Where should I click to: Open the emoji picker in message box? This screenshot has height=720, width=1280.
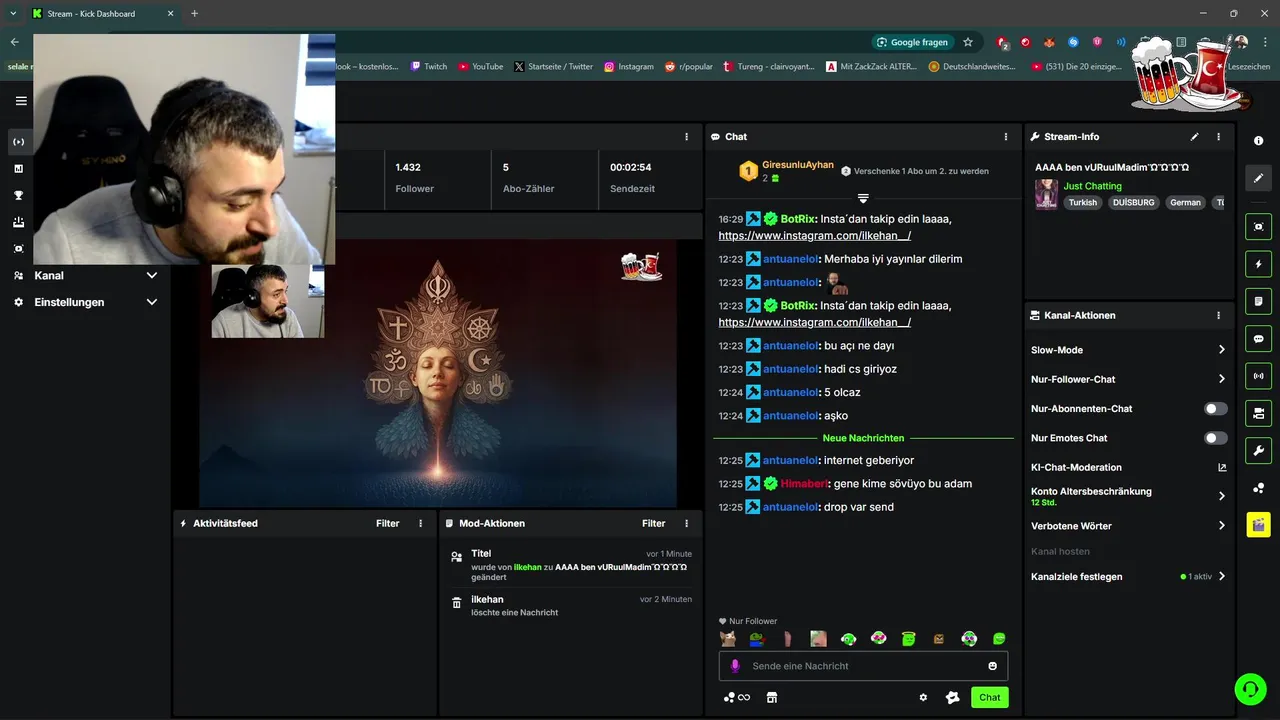coord(992,666)
